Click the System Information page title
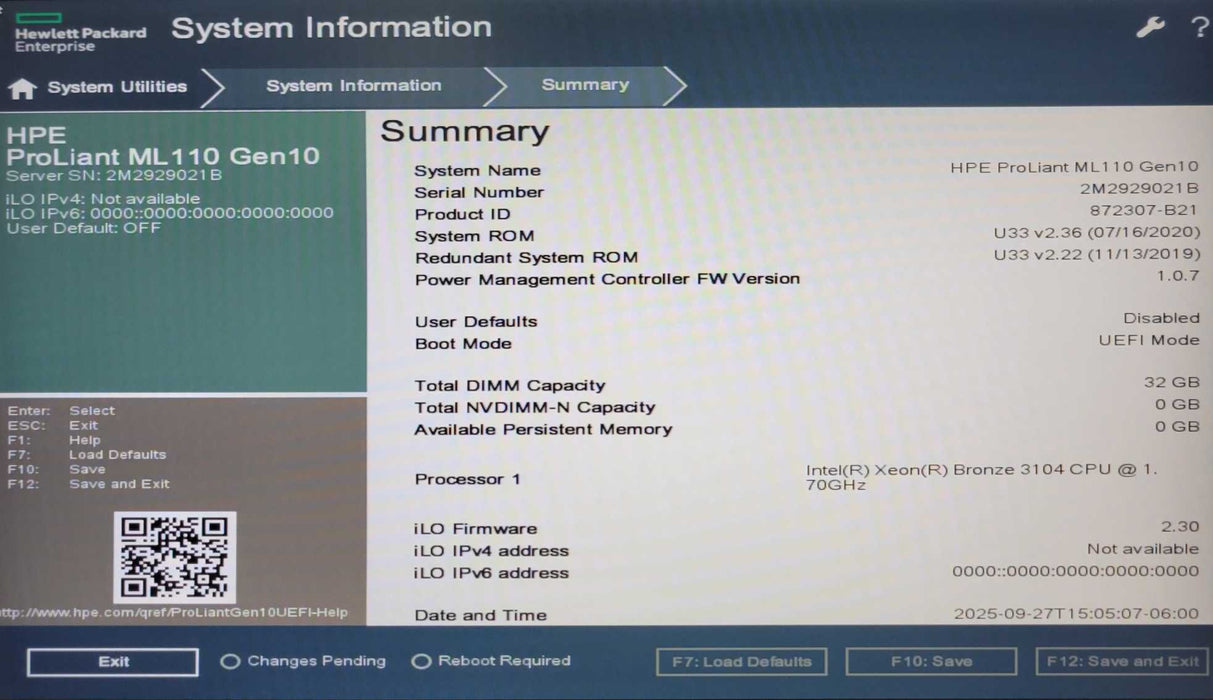1213x700 pixels. (331, 27)
